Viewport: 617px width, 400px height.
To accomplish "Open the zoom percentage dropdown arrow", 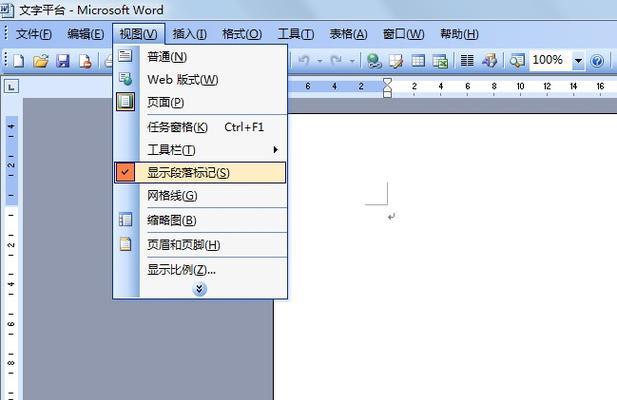I will pos(578,61).
